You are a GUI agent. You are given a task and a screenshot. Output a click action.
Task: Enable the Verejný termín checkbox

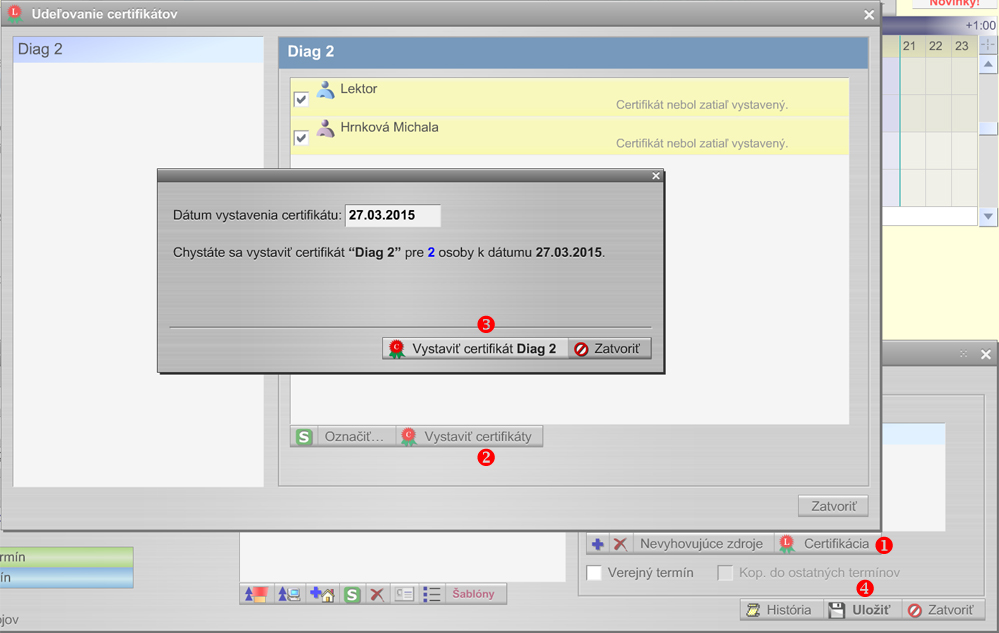(x=594, y=573)
